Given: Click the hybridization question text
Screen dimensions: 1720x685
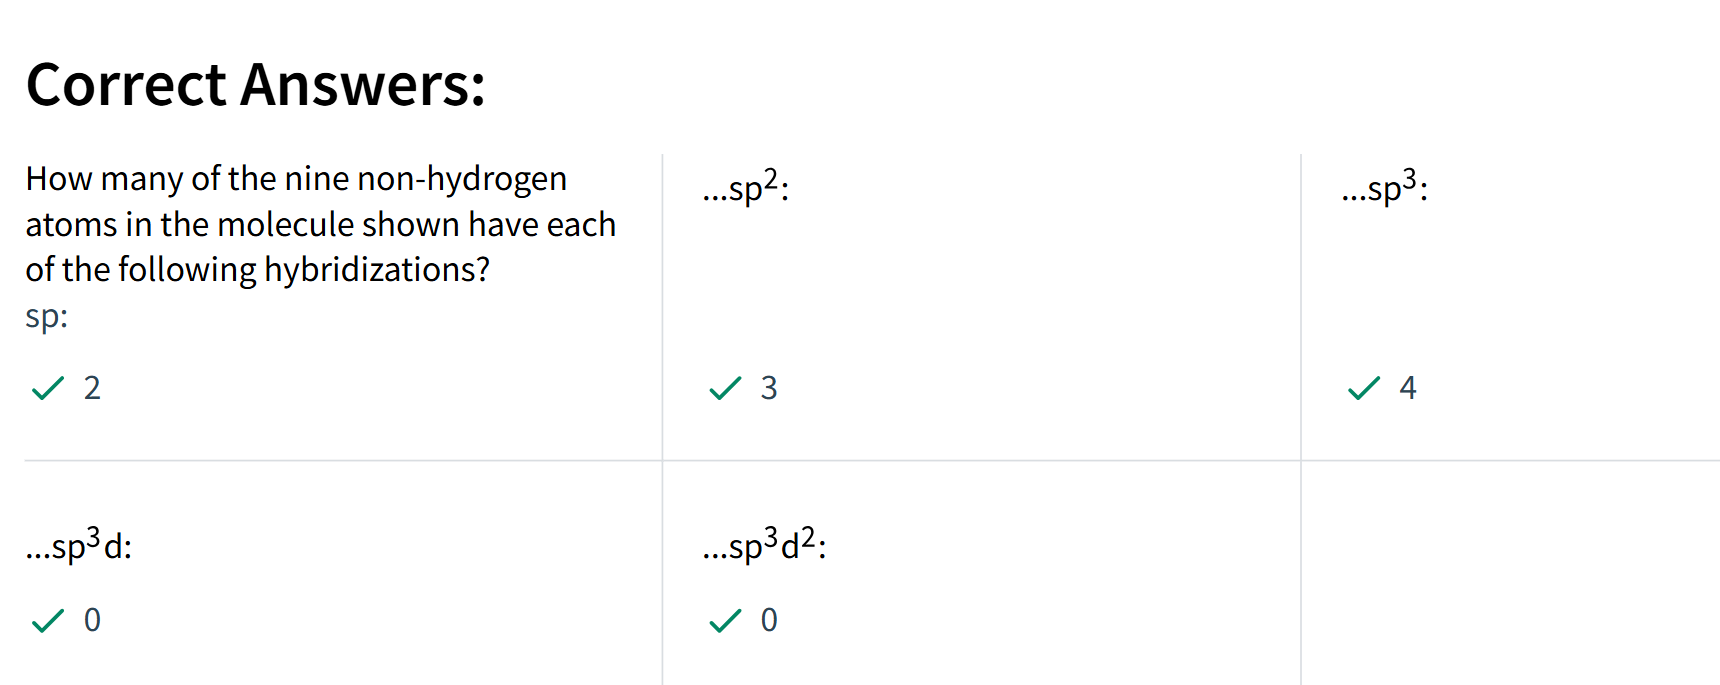Looking at the screenshot, I should pyautogui.click(x=320, y=224).
